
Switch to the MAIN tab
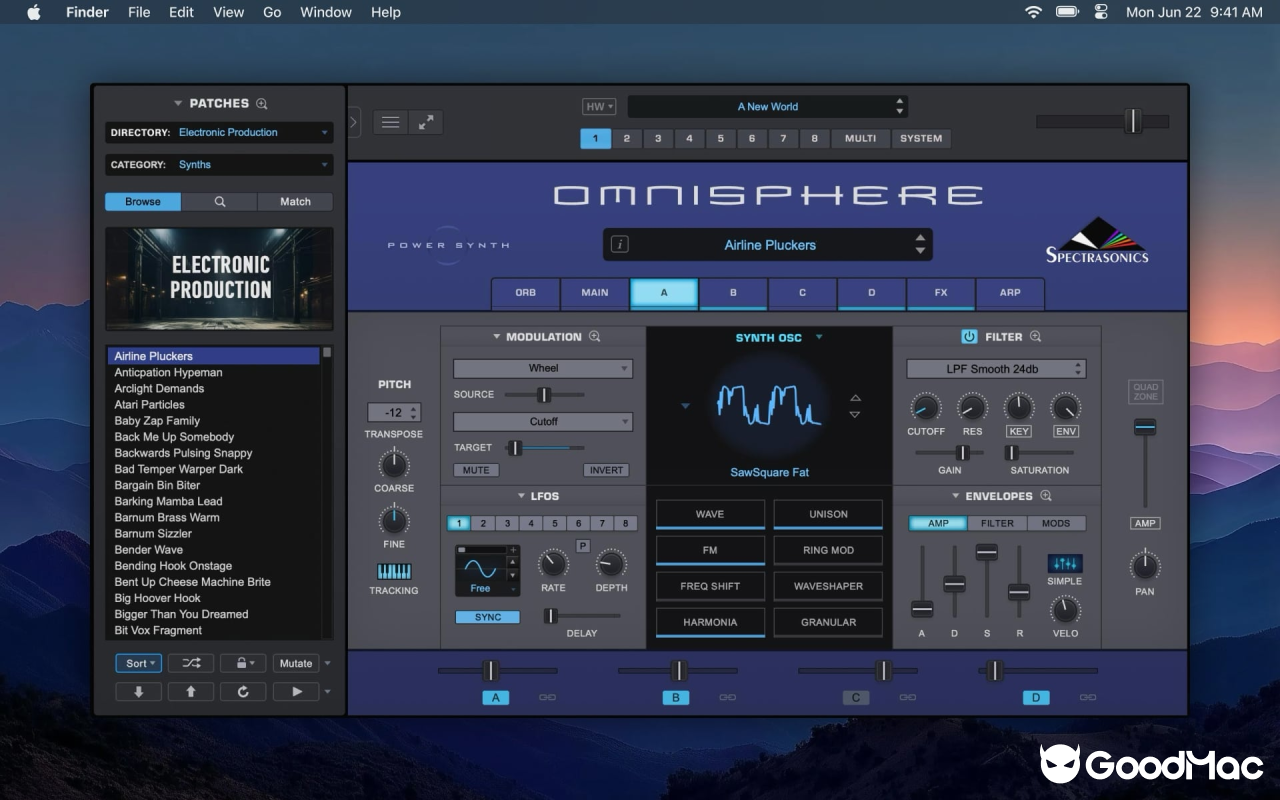(595, 293)
